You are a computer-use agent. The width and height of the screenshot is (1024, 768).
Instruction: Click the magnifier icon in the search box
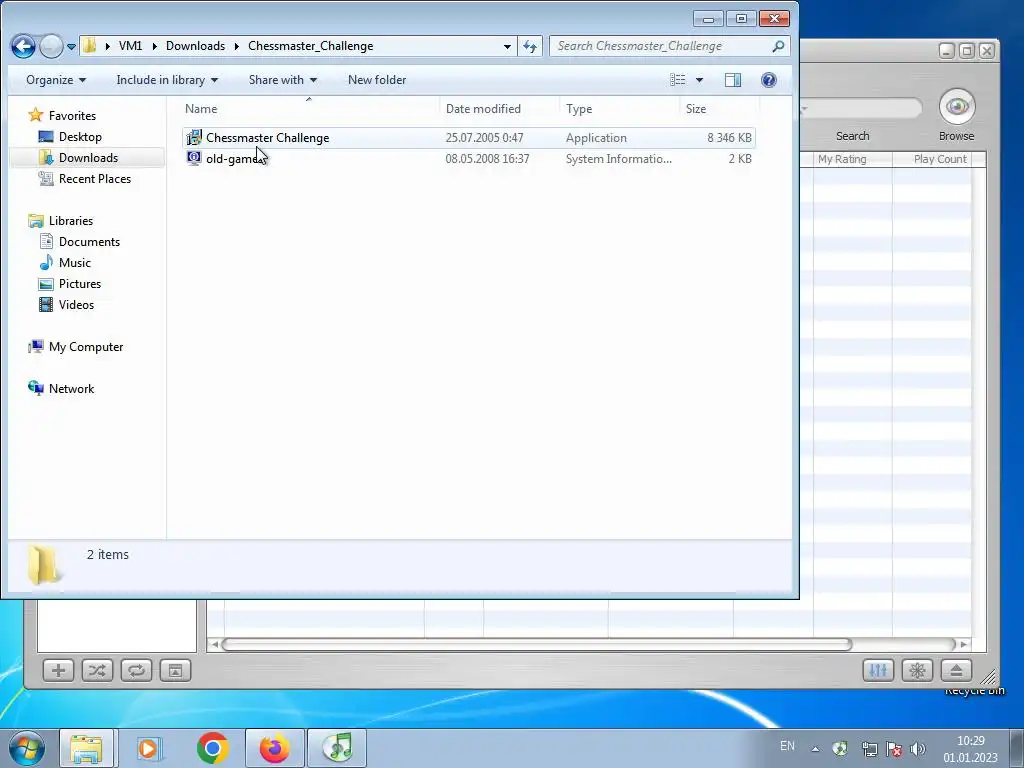coord(778,46)
